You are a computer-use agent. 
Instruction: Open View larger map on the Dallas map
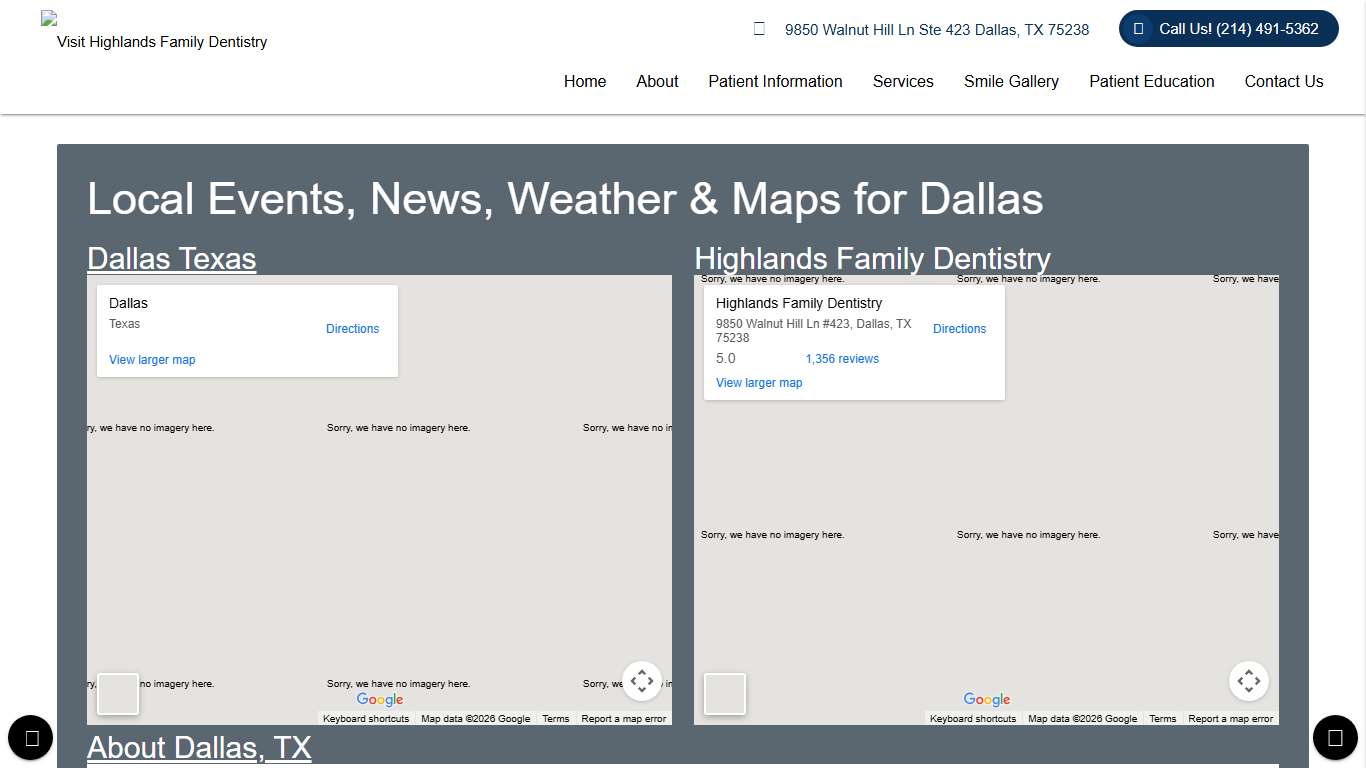152,359
